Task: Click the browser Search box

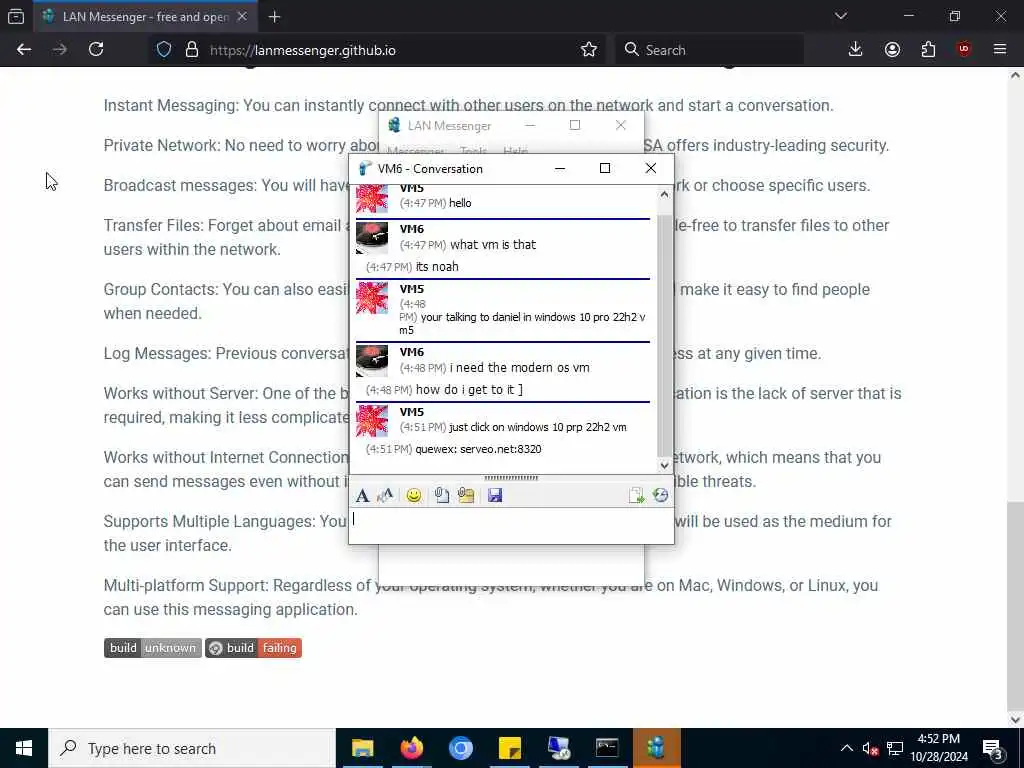Action: (709, 50)
